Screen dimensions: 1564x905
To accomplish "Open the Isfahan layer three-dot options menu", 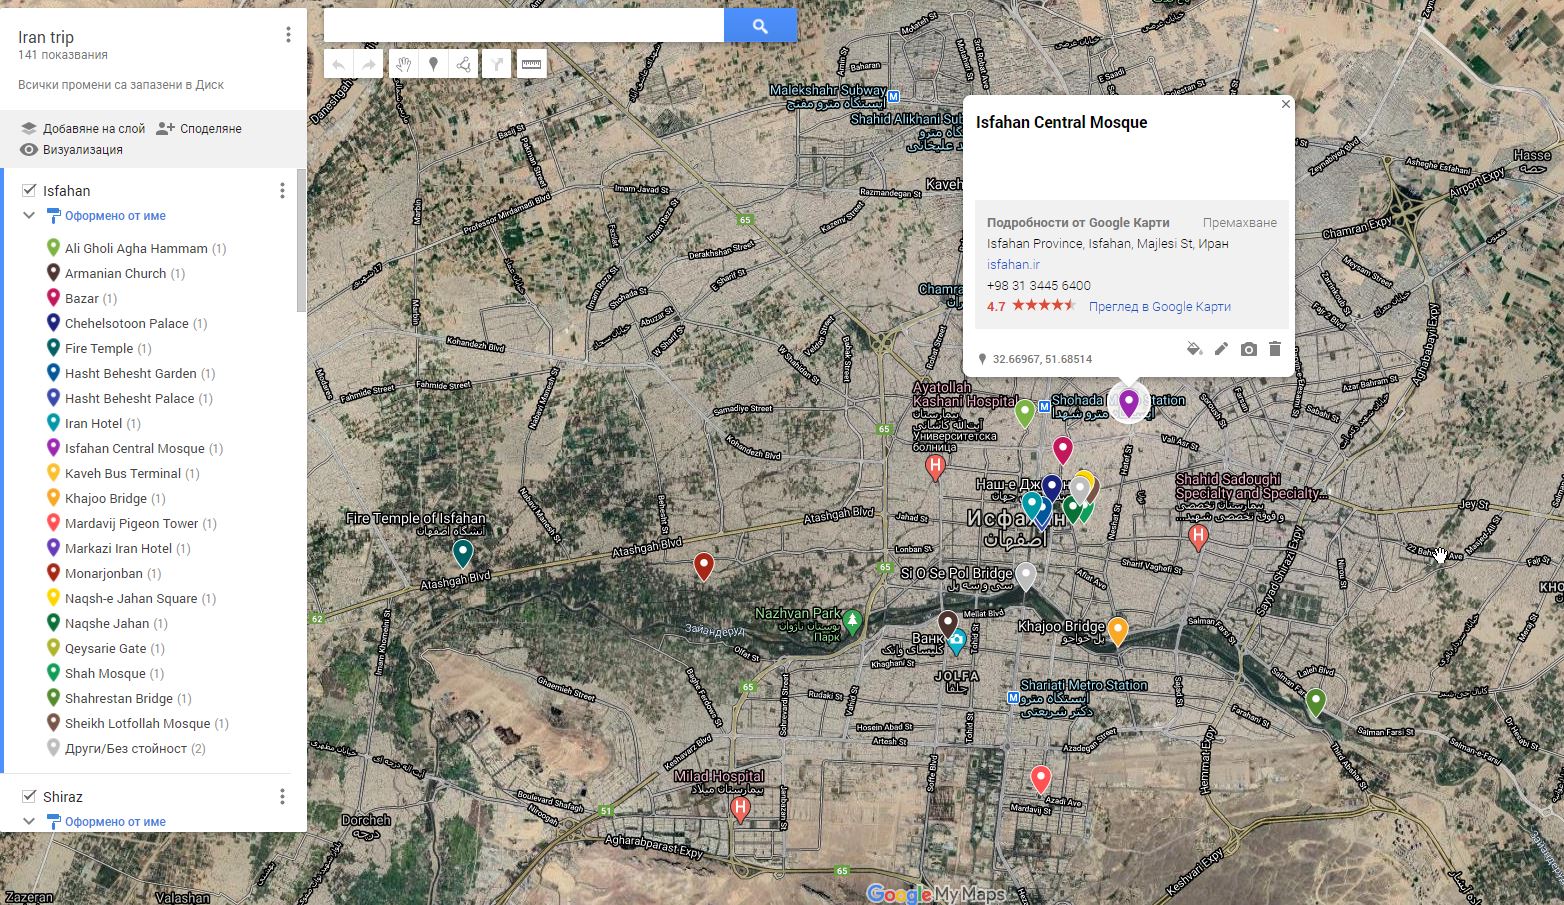I will [x=282, y=190].
